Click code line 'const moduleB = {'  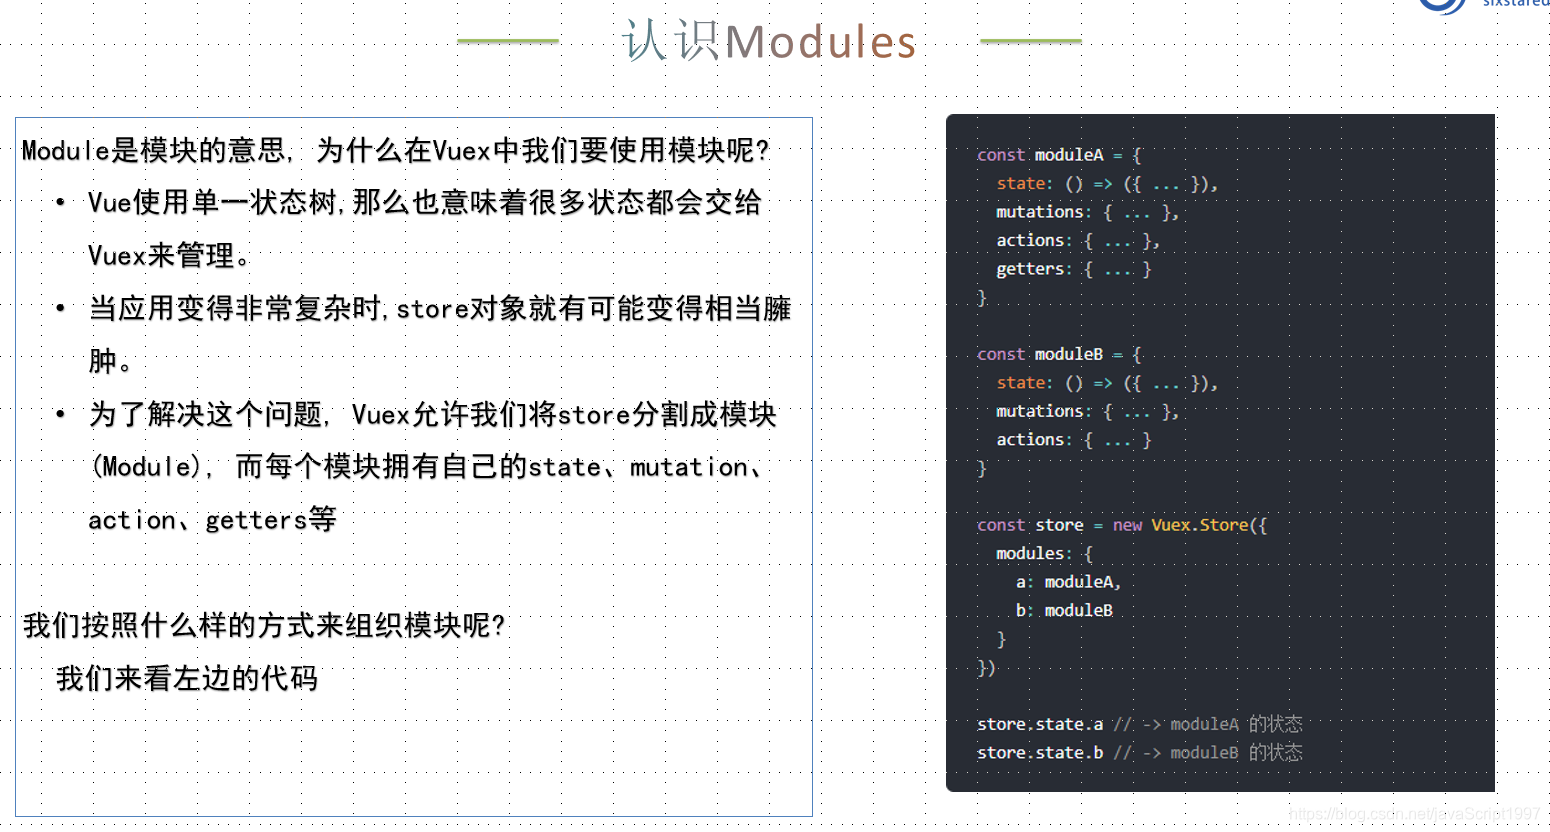[1059, 354]
